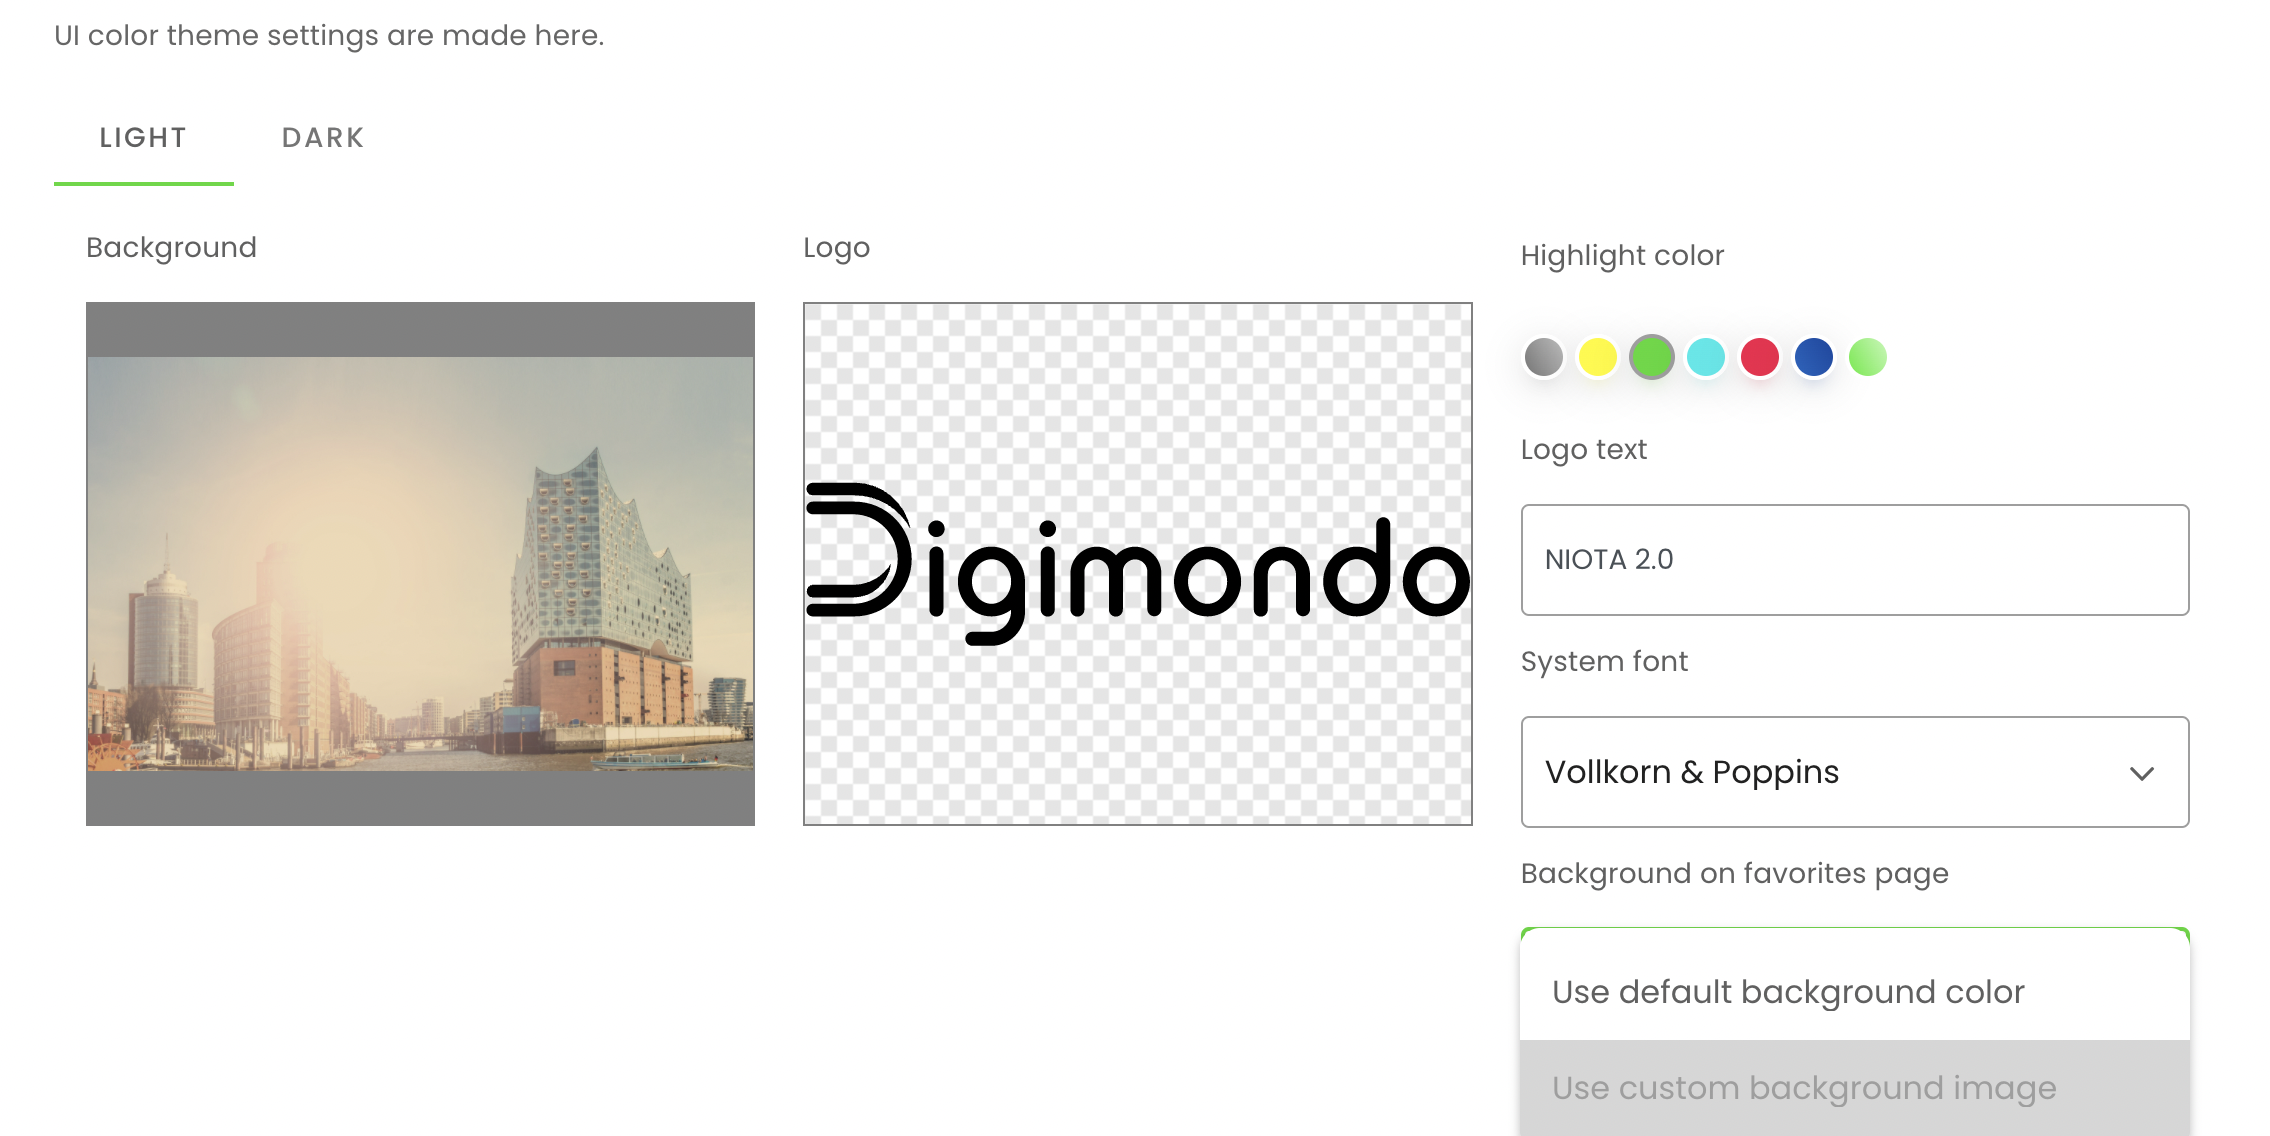Choose the yellow highlight color
Viewport: 2270px width, 1136px height.
tap(1597, 357)
